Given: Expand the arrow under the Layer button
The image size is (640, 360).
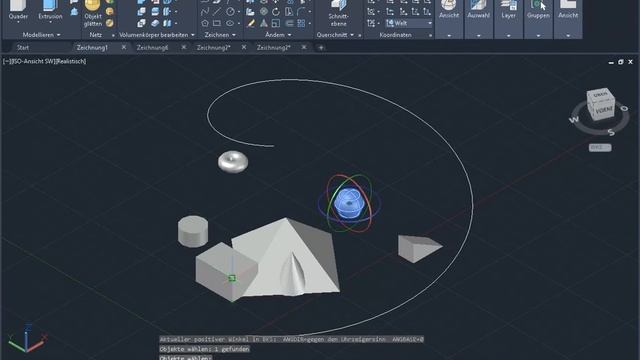Looking at the screenshot, I should click(509, 36).
